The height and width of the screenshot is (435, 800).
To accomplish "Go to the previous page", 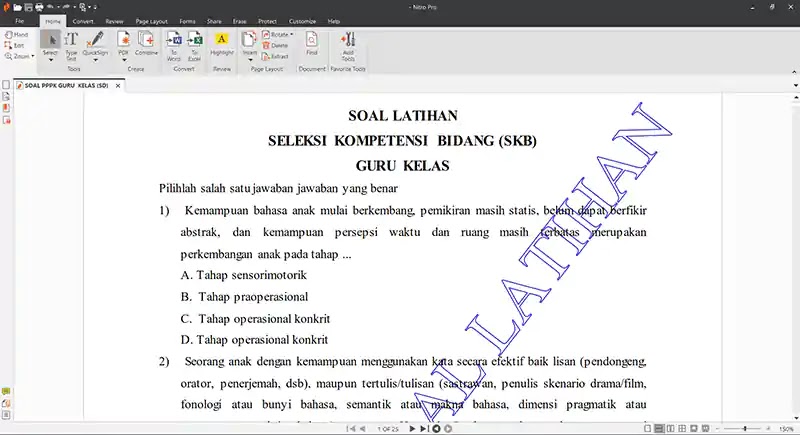I will 362,429.
